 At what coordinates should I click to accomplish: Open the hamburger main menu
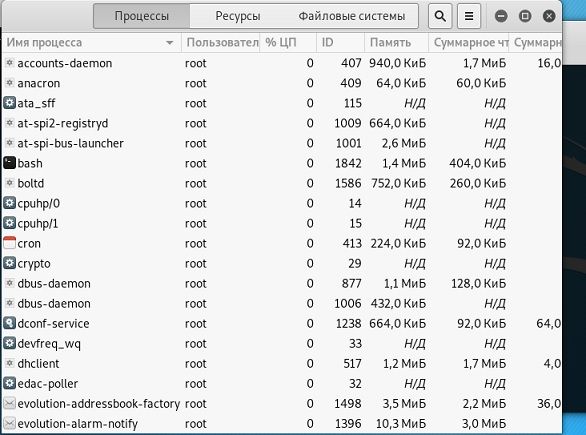click(x=469, y=16)
